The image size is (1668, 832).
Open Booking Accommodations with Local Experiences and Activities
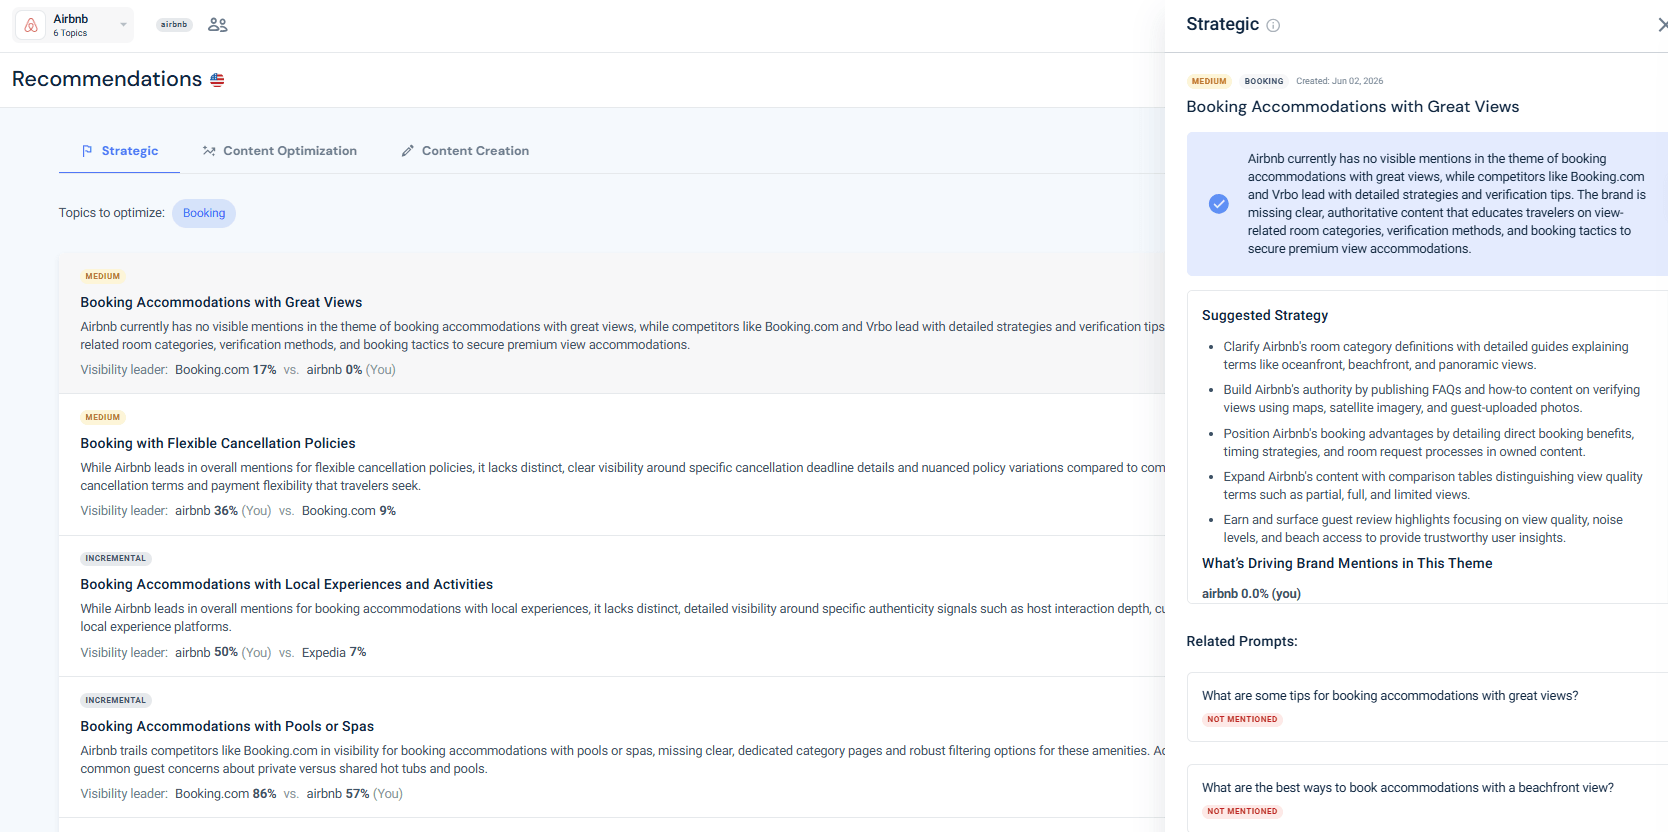point(287,584)
